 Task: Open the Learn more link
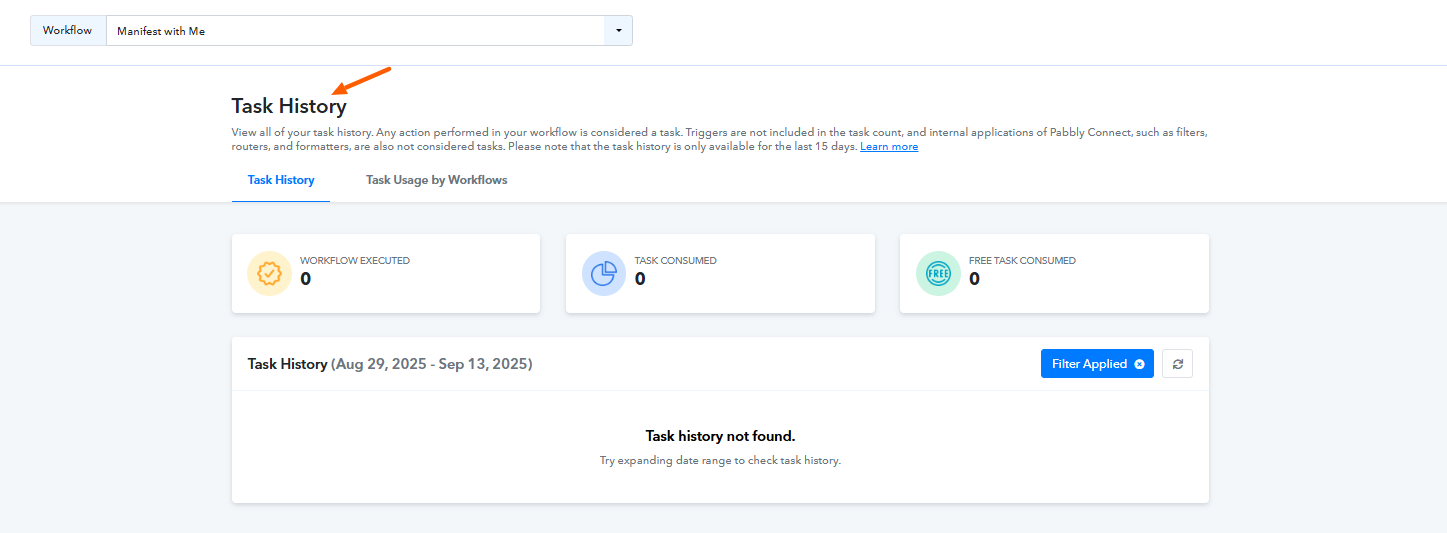click(x=889, y=147)
